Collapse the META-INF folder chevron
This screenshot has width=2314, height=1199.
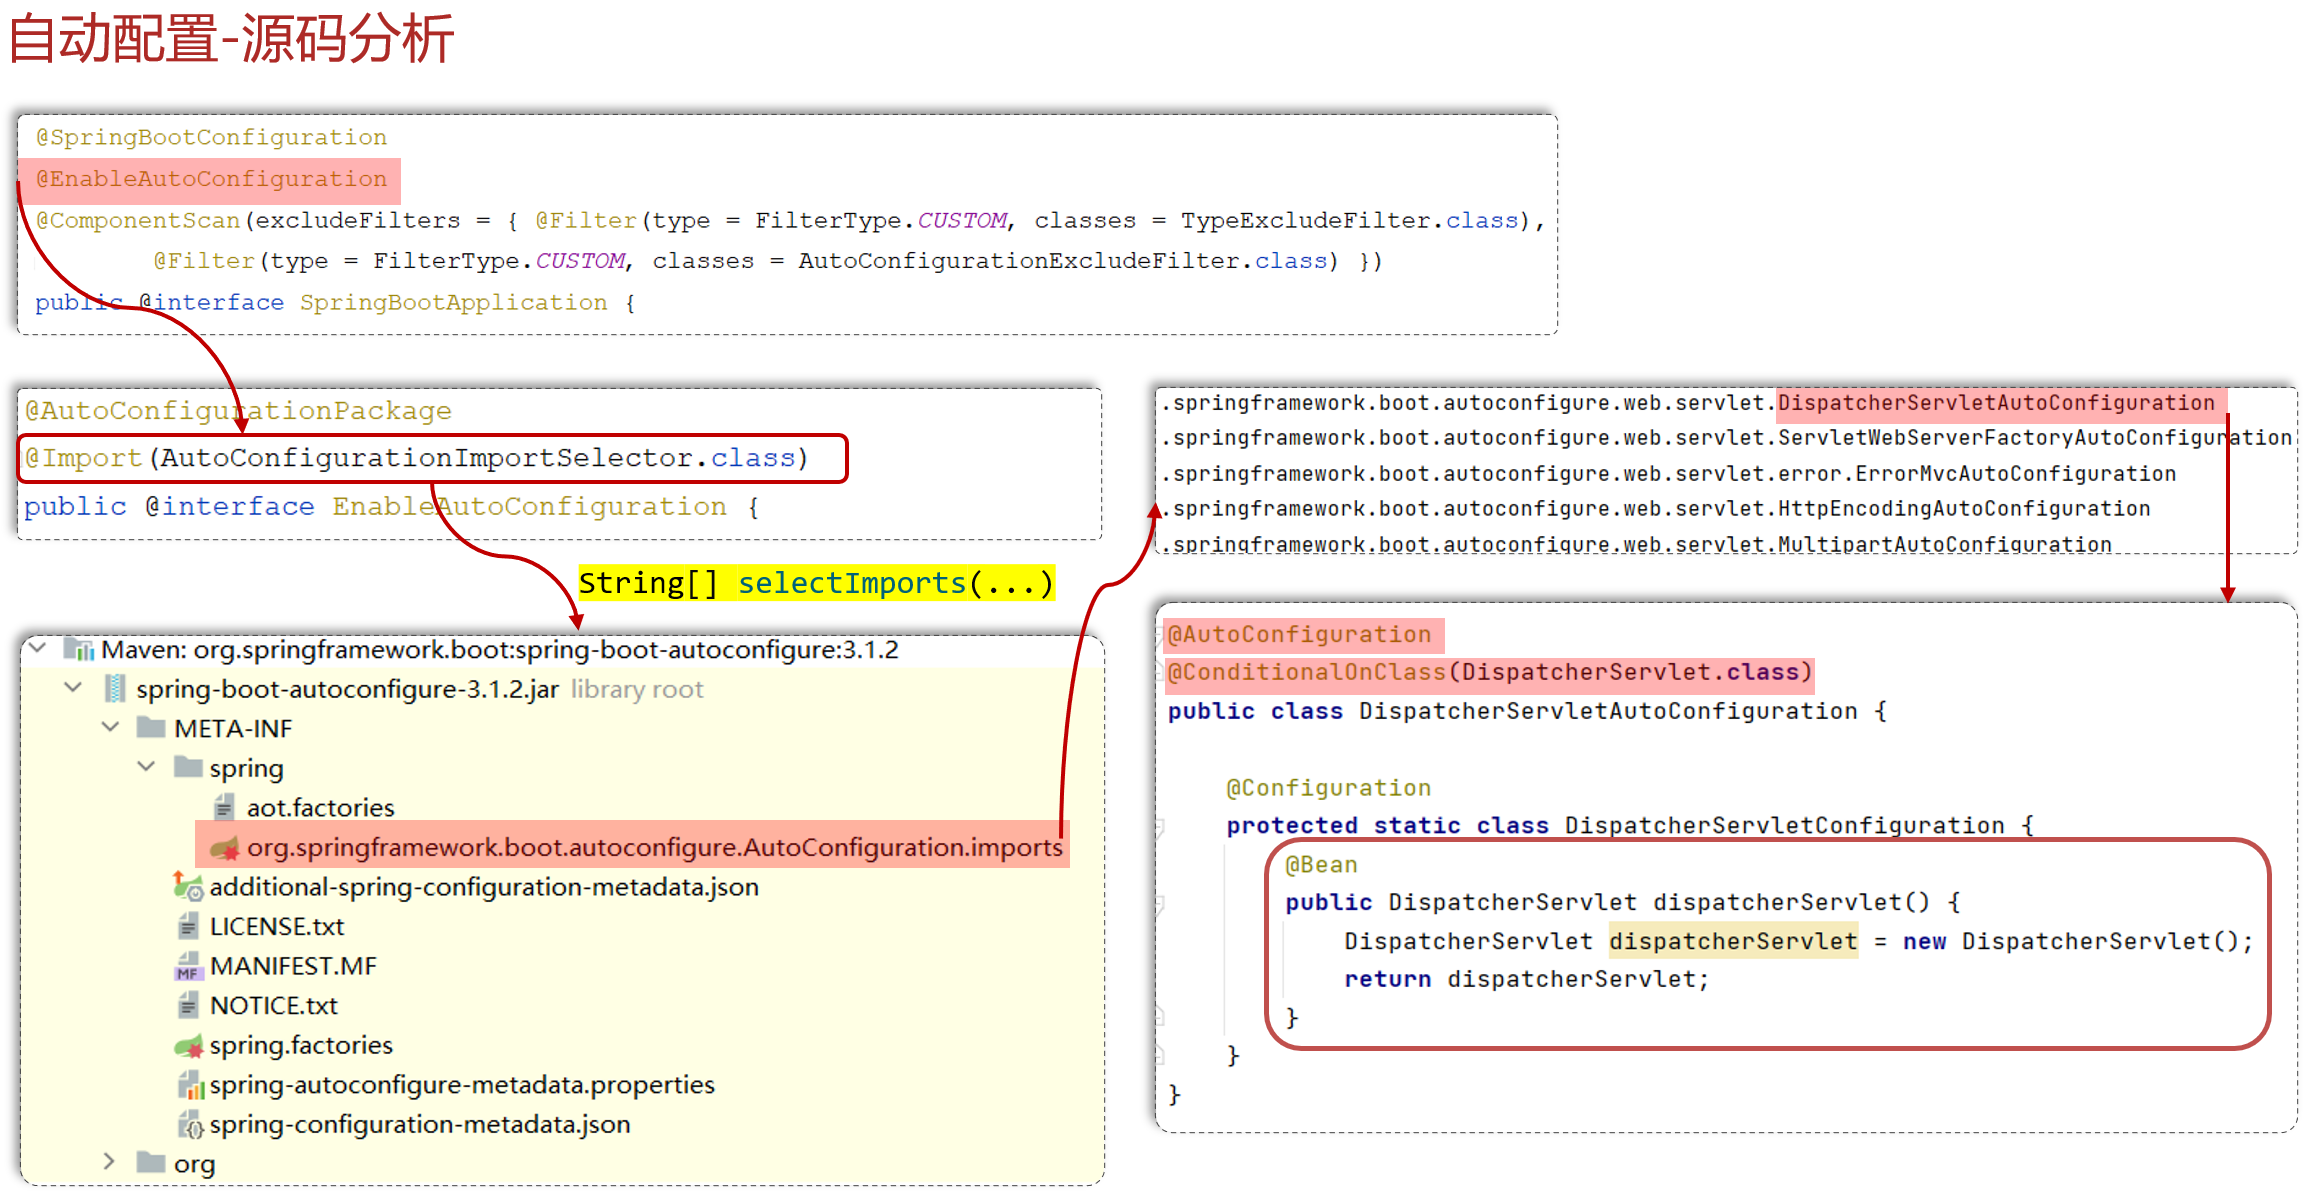pyautogui.click(x=110, y=727)
